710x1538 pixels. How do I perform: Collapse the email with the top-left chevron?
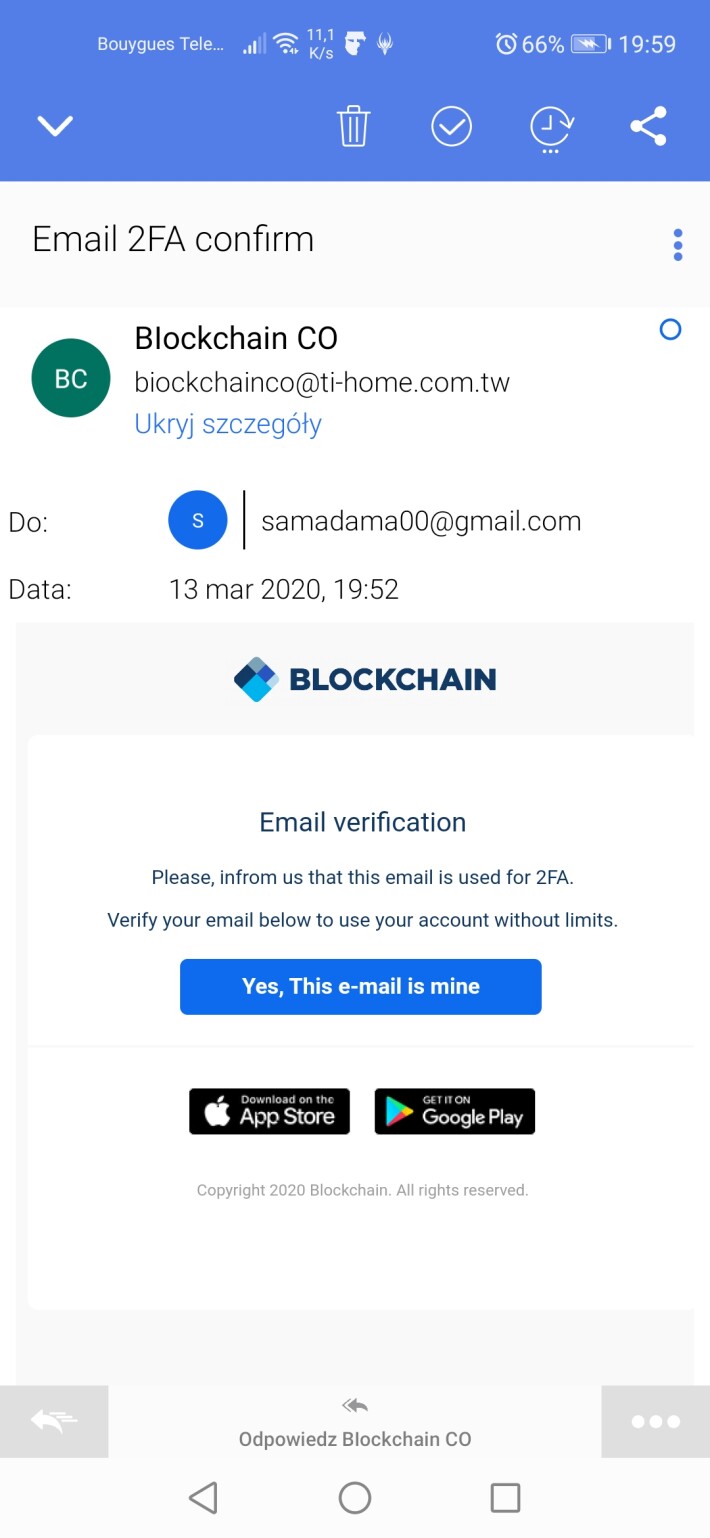point(55,126)
